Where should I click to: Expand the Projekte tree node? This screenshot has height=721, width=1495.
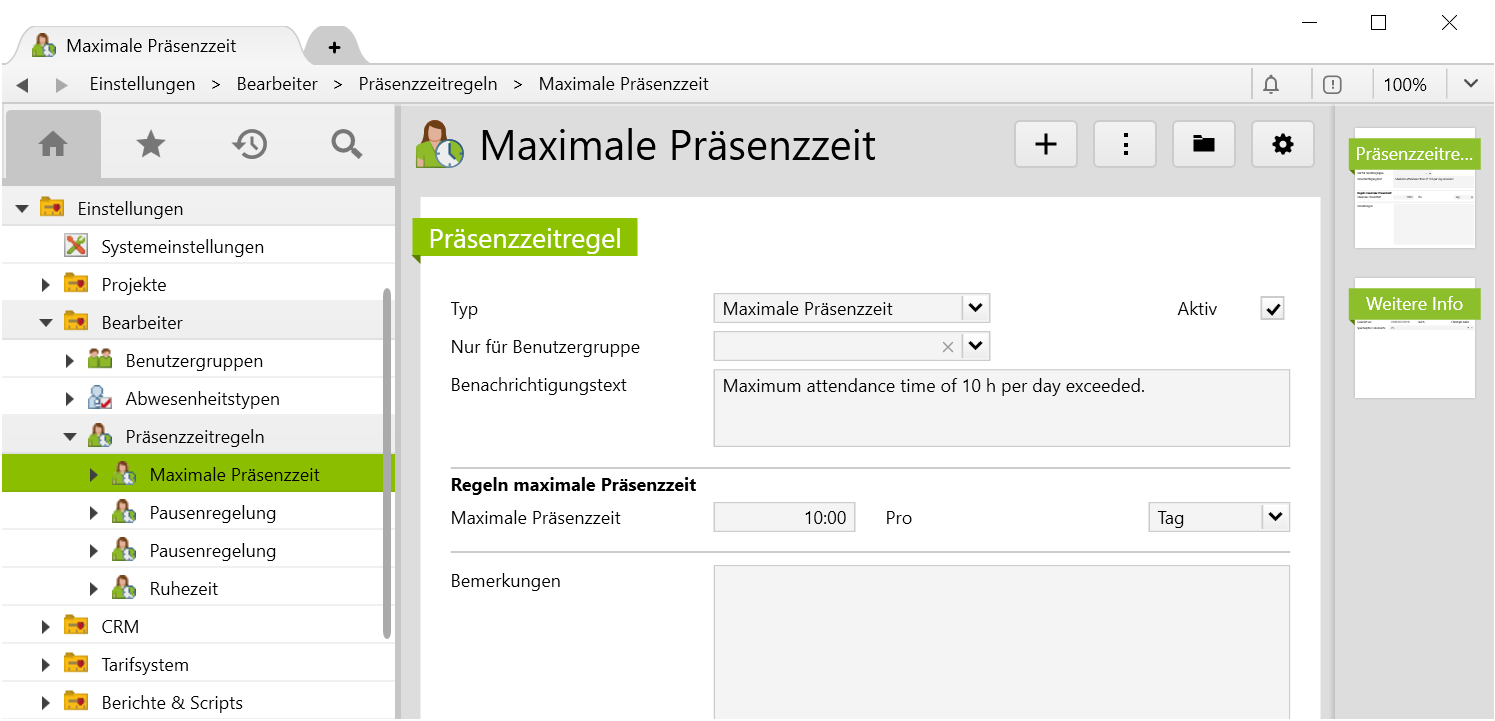click(x=46, y=285)
